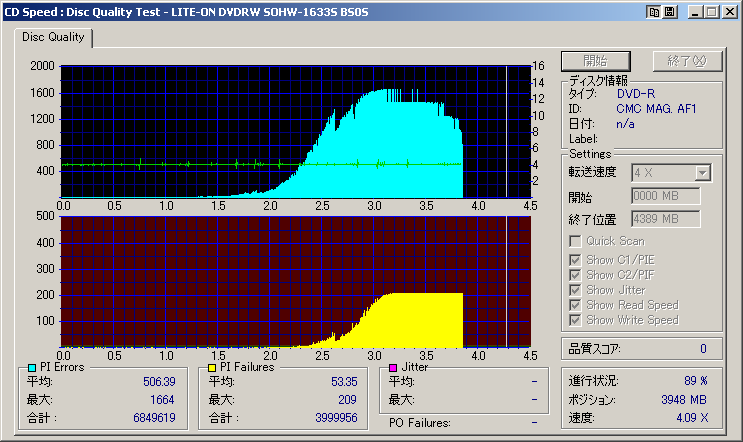
Task: Click the ポジション position value 3948 MB
Action: [684, 400]
